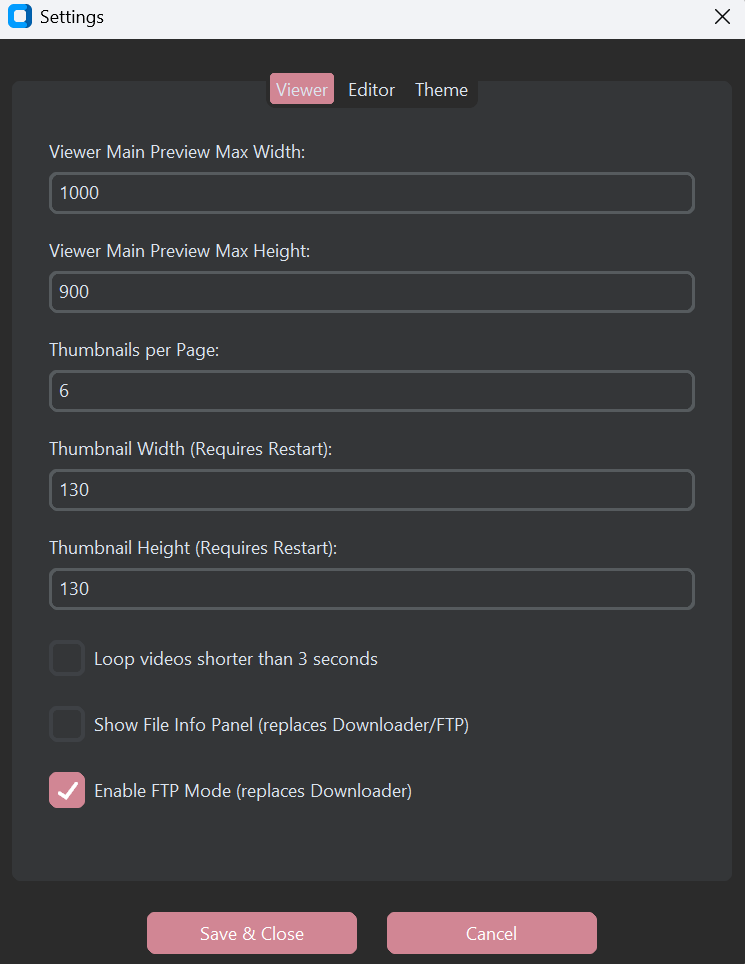Viewport: 745px width, 964px height.
Task: Click the Viewer Main Preview Max Height field
Action: pyautogui.click(x=372, y=292)
